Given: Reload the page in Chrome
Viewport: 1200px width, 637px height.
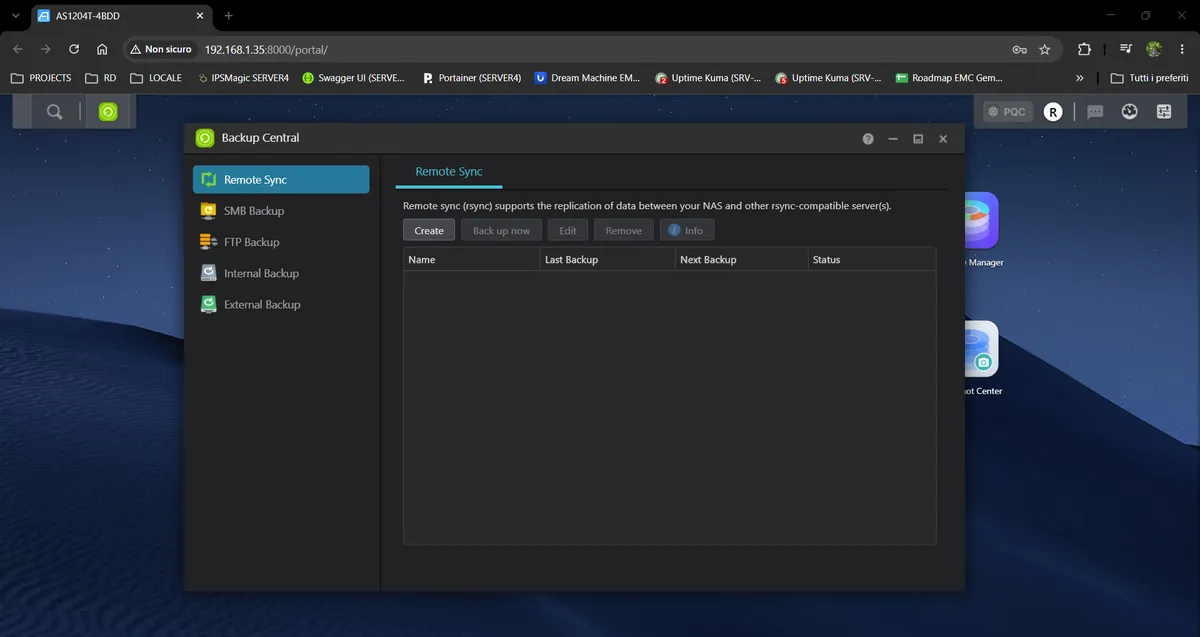Looking at the screenshot, I should point(74,49).
